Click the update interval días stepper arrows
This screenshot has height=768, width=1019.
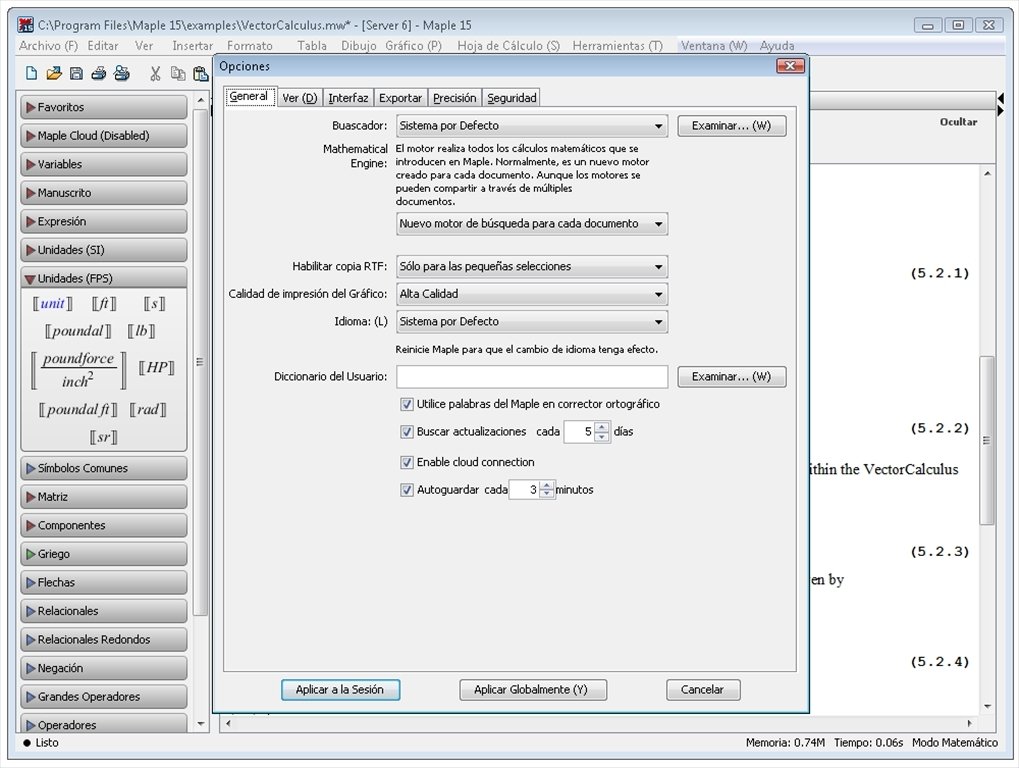(602, 431)
